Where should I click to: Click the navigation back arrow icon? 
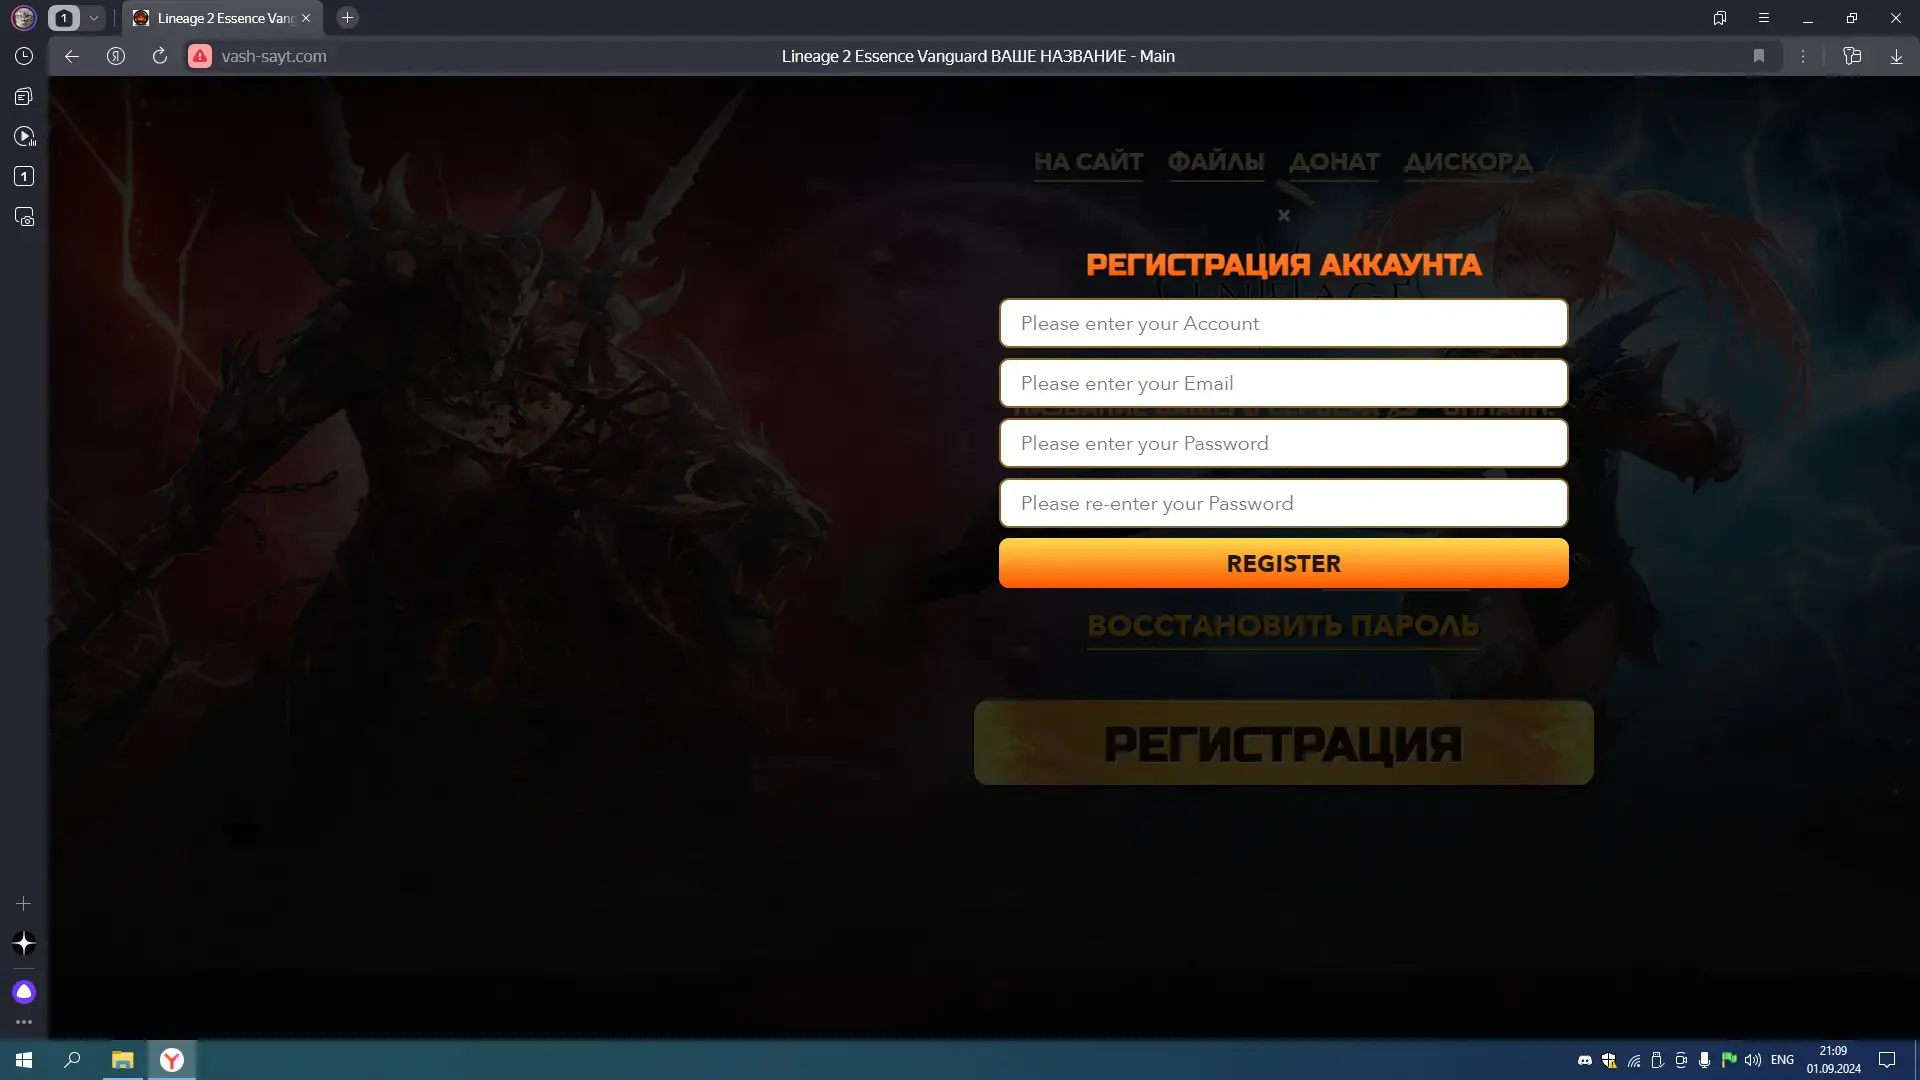point(73,55)
